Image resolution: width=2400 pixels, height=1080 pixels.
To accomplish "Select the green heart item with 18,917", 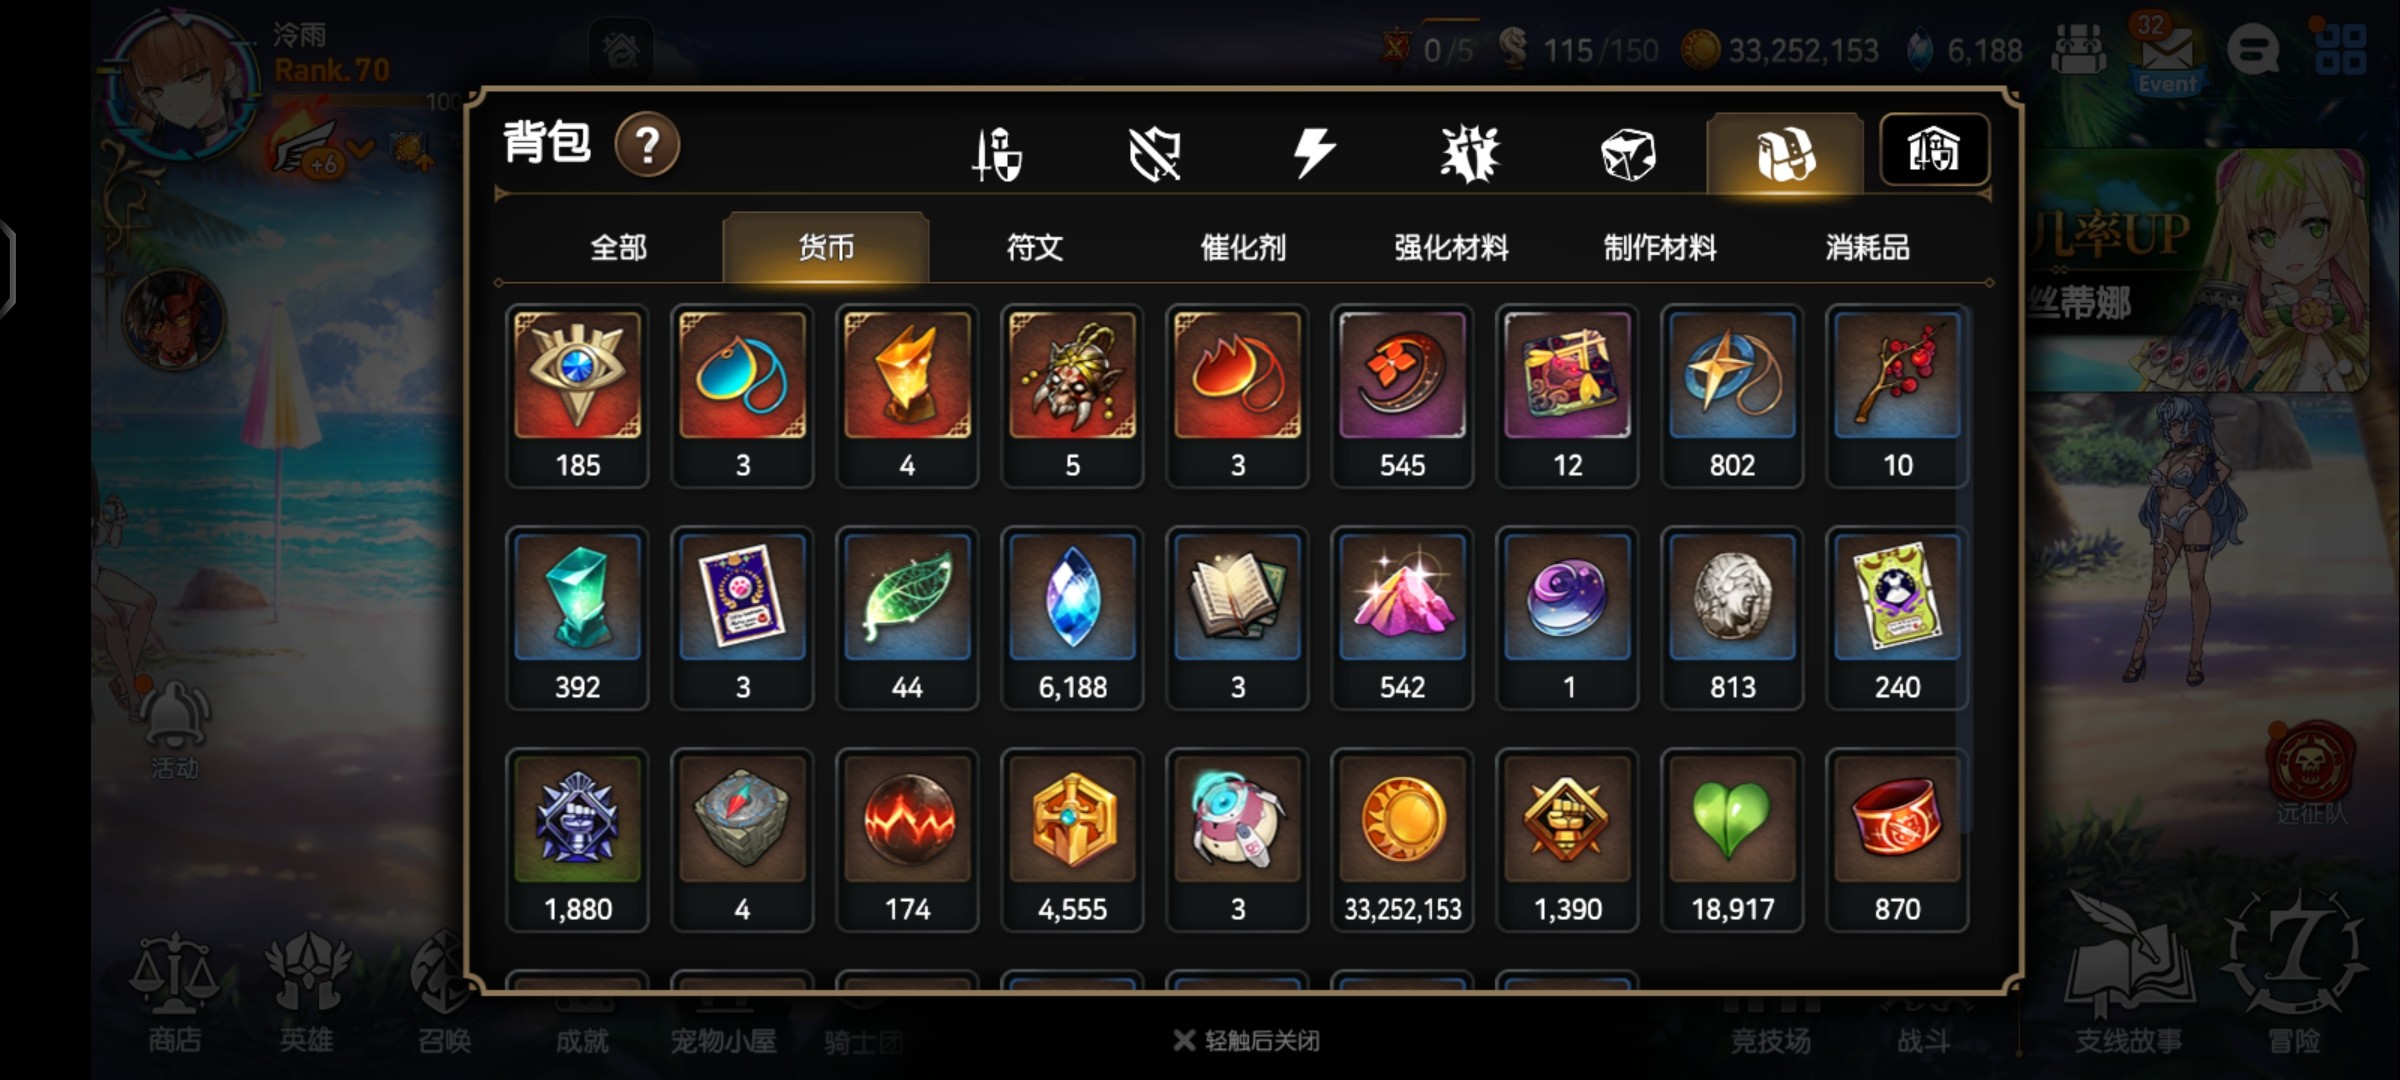I will tap(1732, 840).
